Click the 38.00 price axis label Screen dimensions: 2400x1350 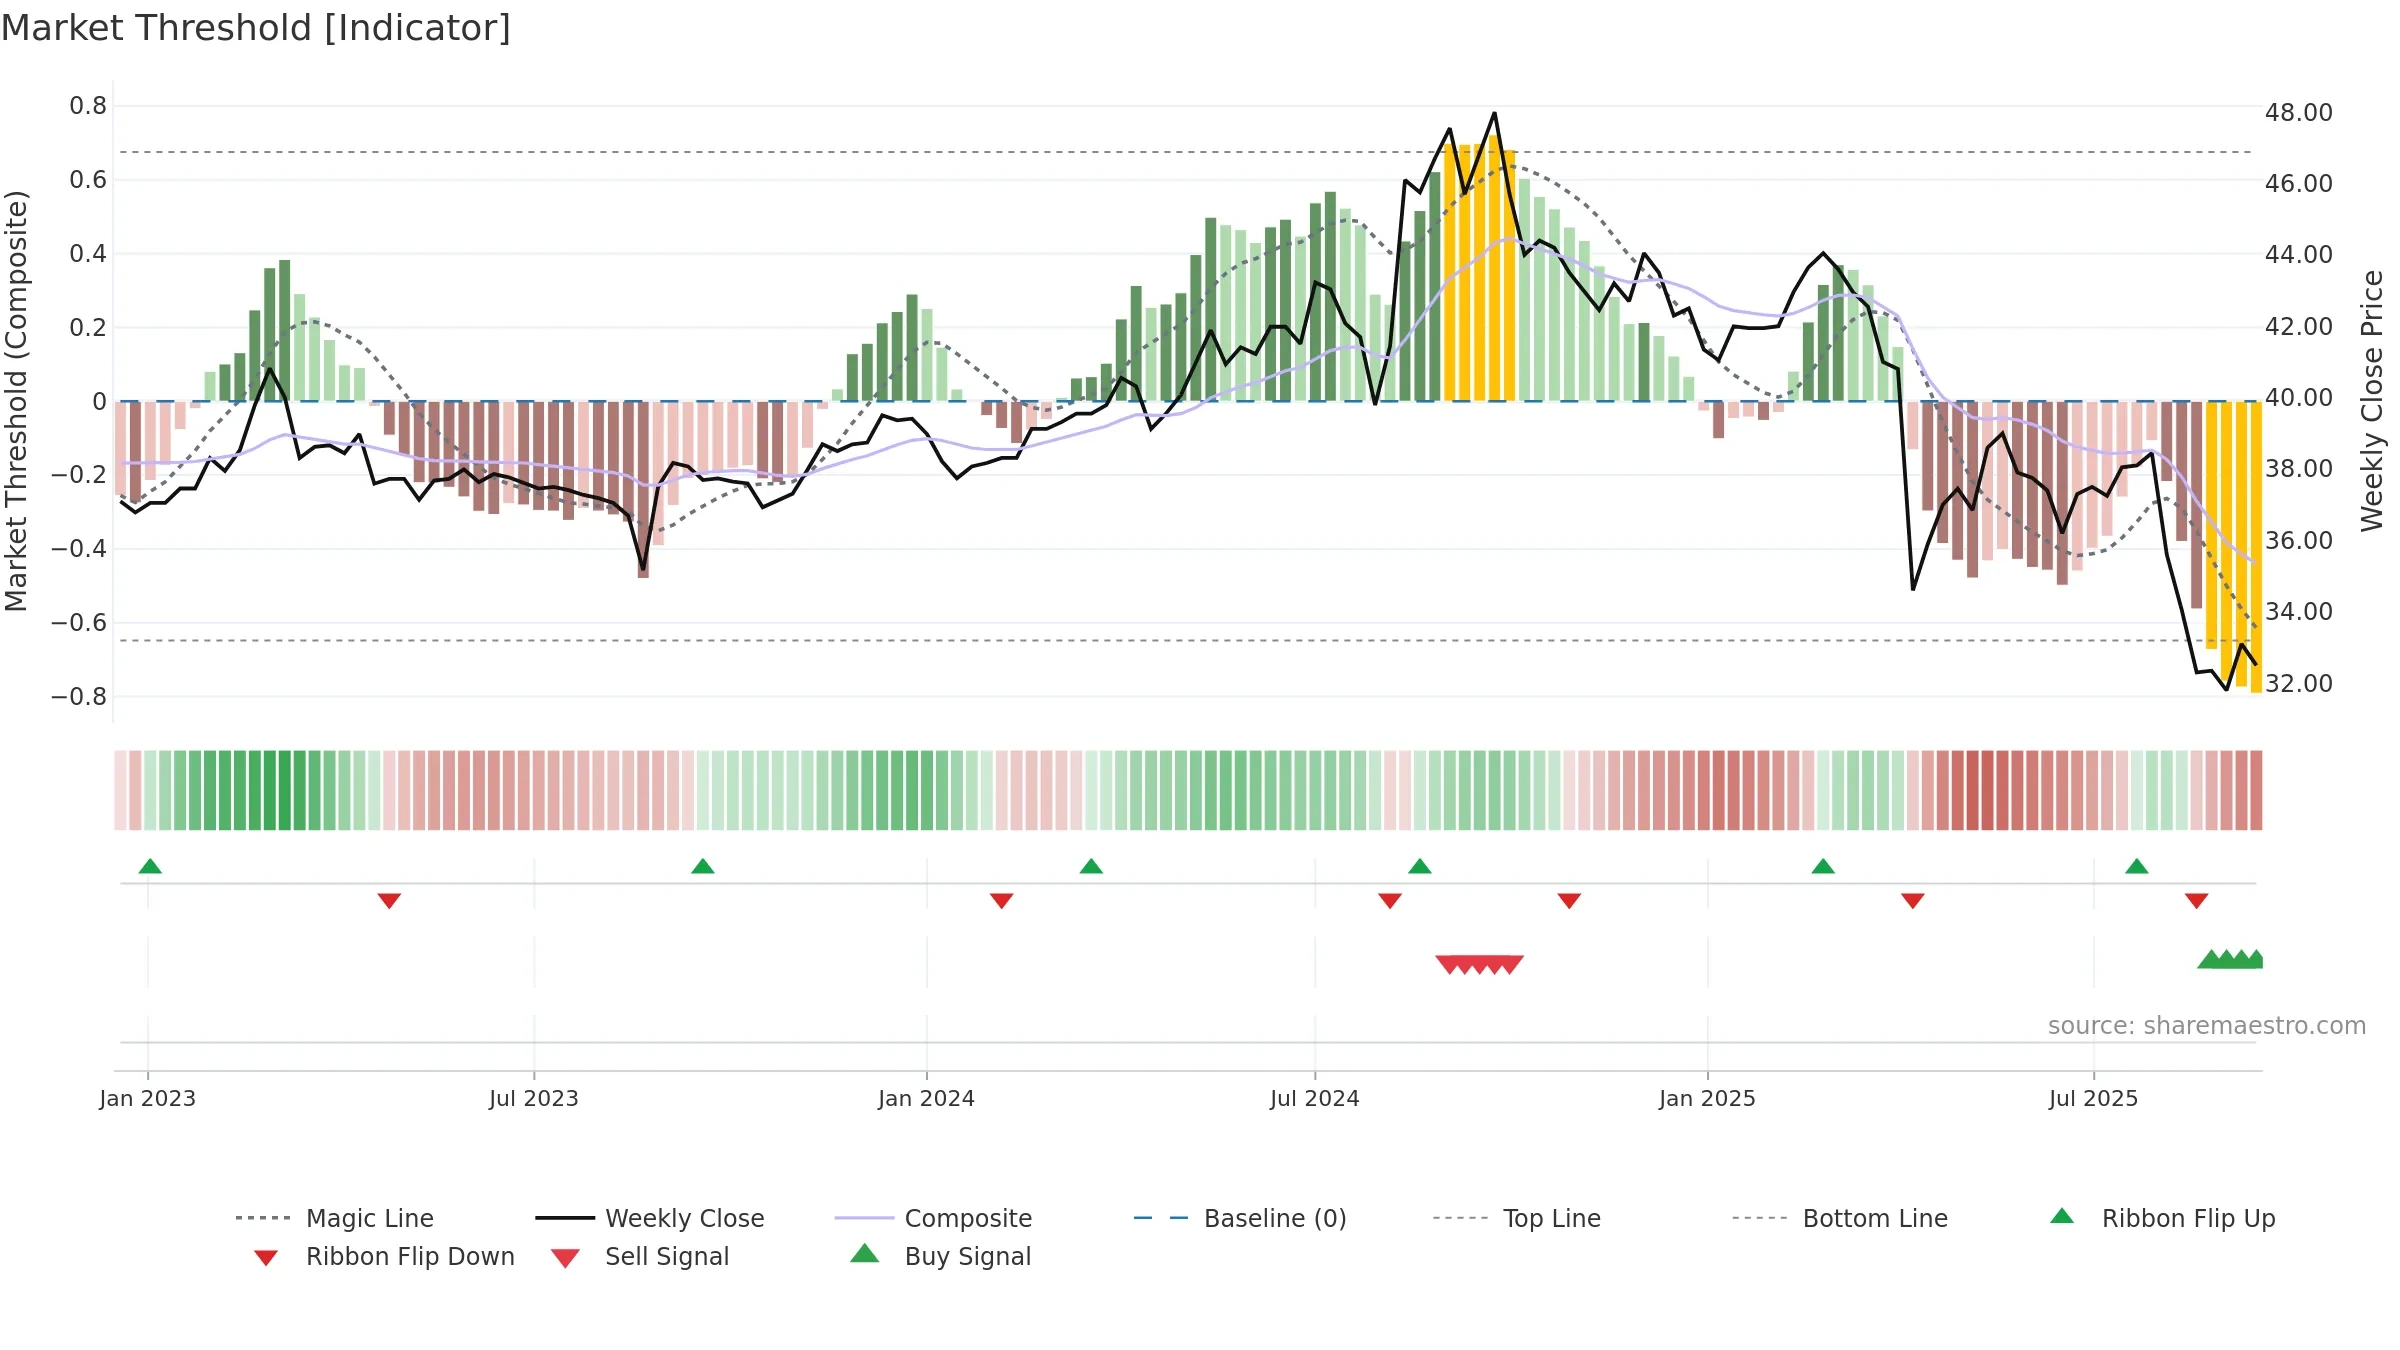click(2299, 469)
